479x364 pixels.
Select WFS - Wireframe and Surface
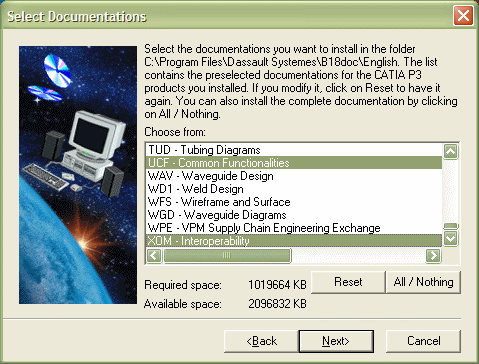[294, 202]
